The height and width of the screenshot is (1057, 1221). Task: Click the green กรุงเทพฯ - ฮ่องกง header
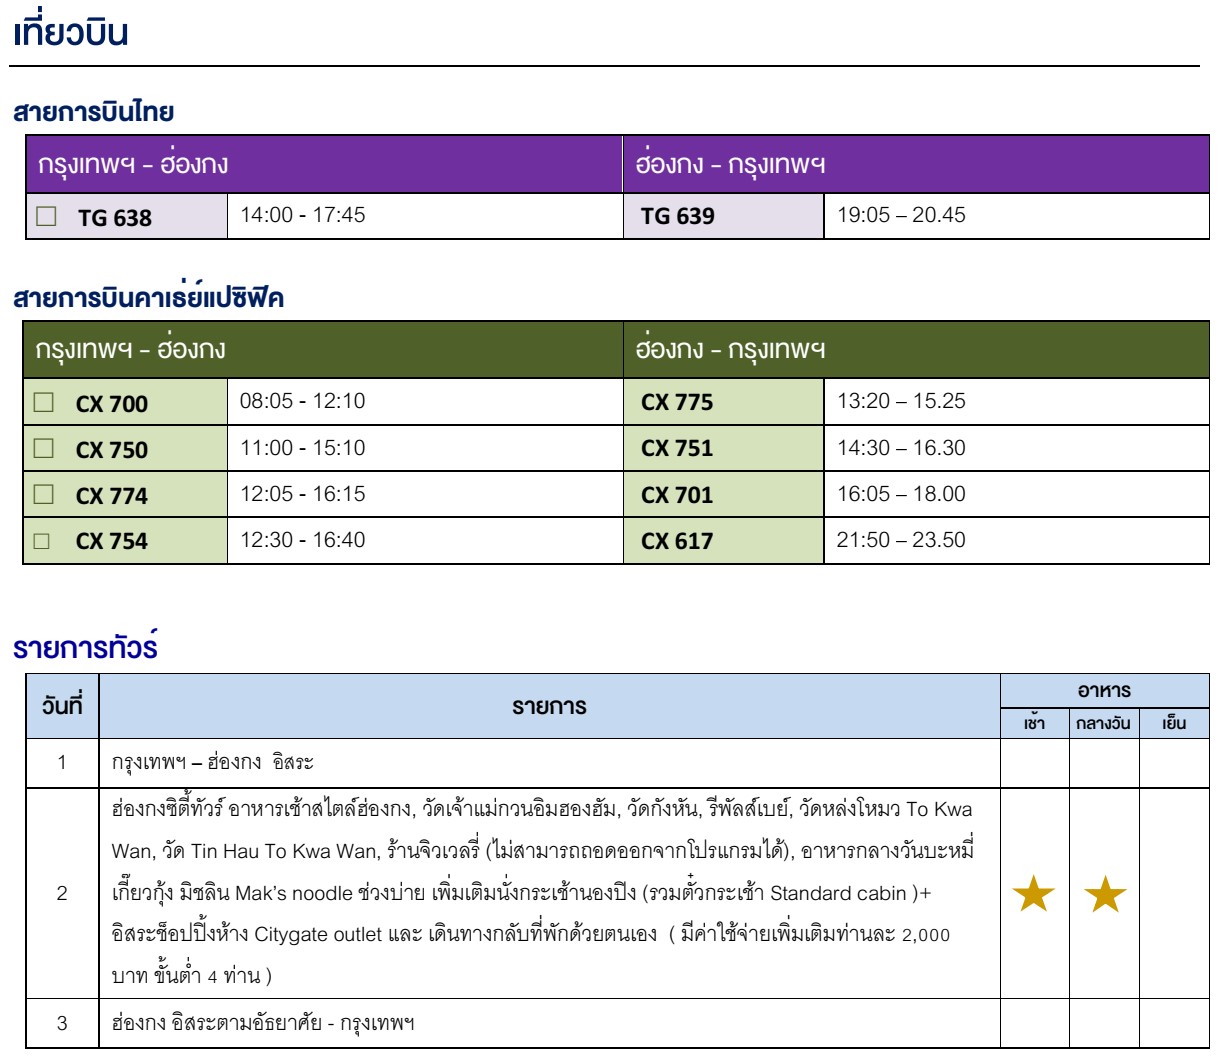point(324,350)
